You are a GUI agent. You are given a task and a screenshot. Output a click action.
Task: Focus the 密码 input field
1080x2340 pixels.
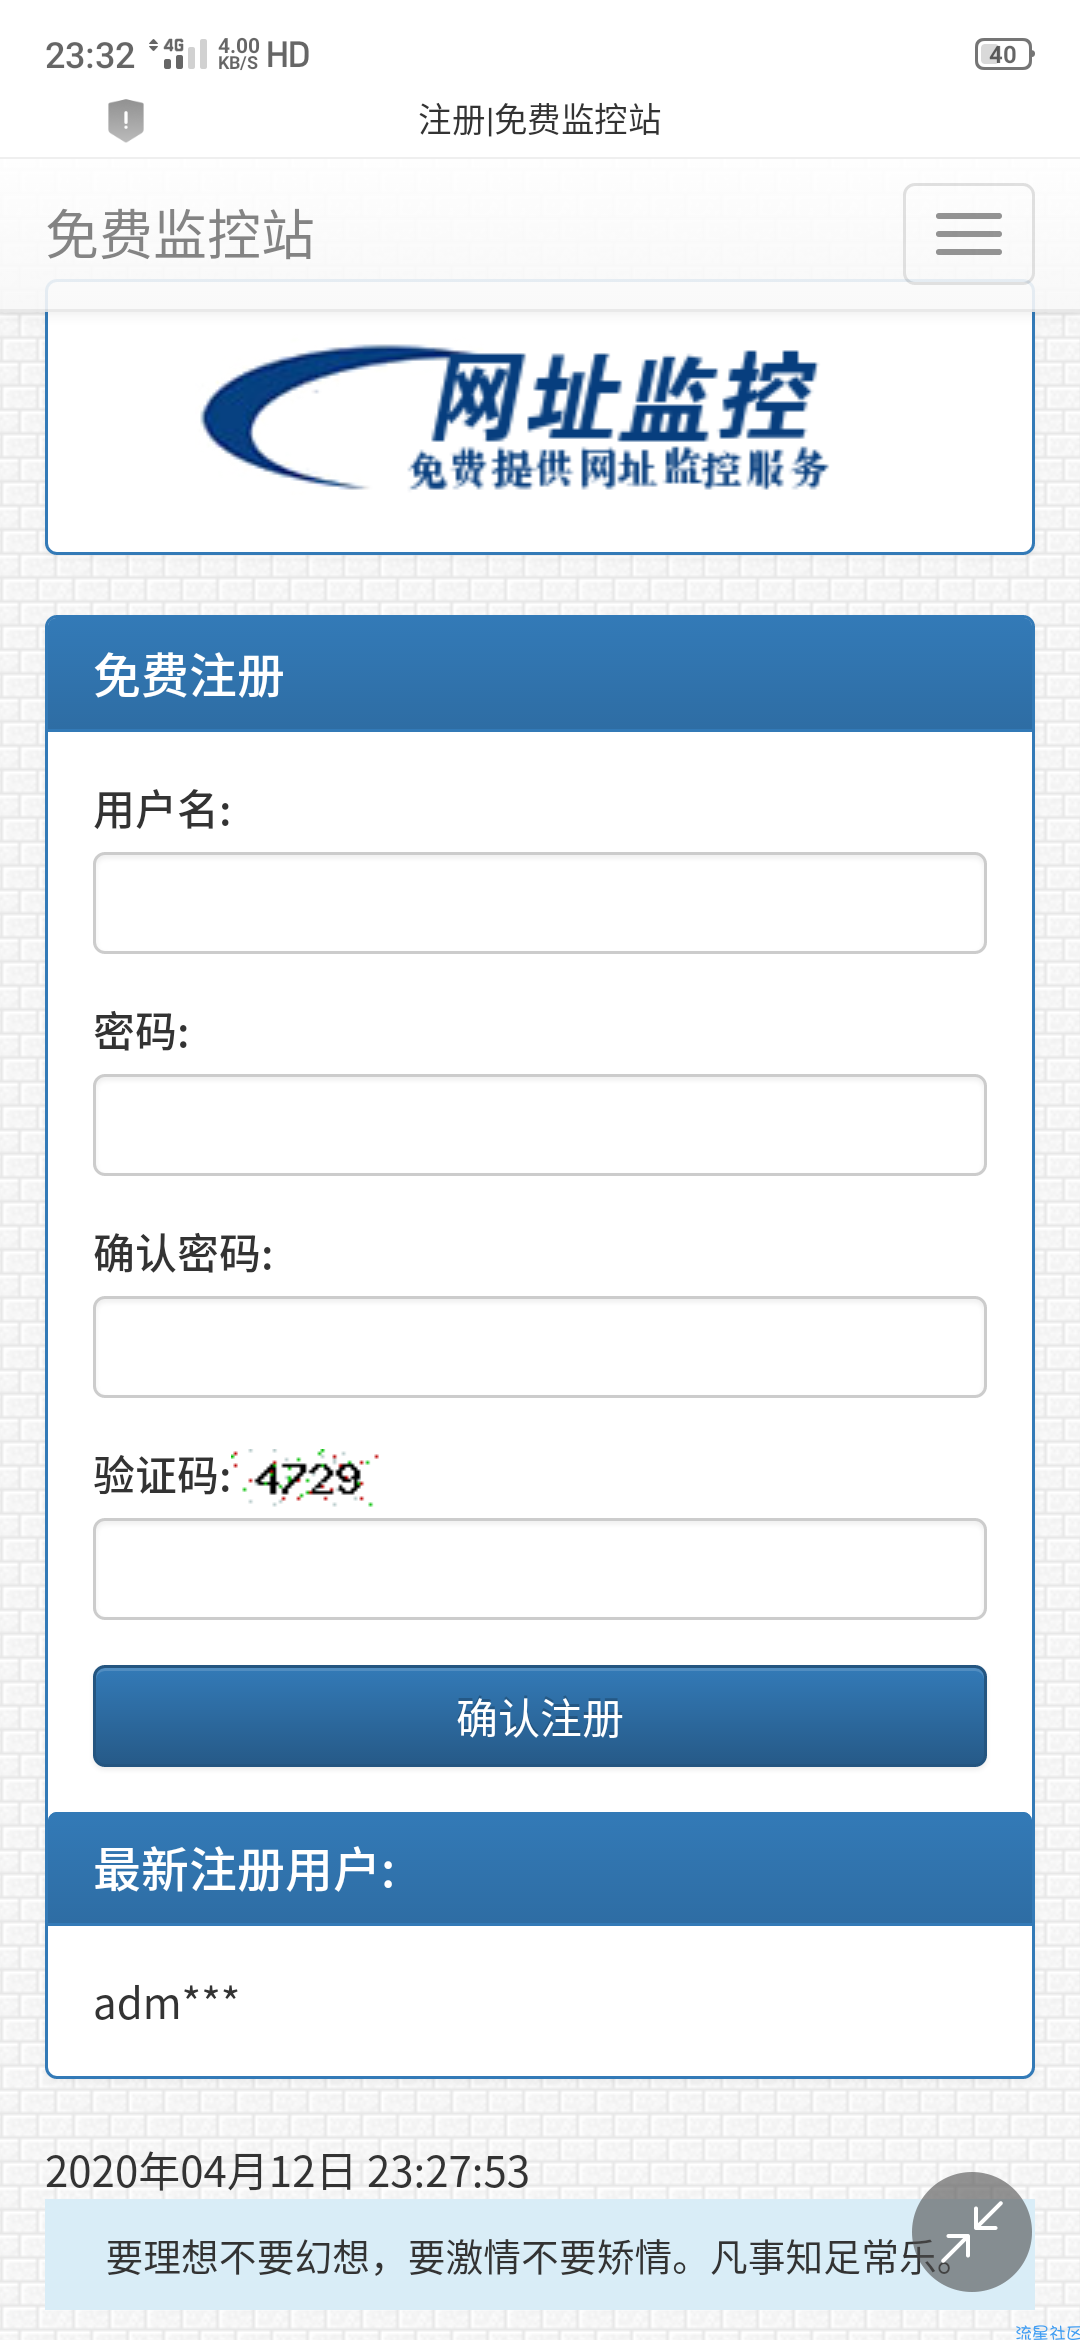pos(540,1125)
